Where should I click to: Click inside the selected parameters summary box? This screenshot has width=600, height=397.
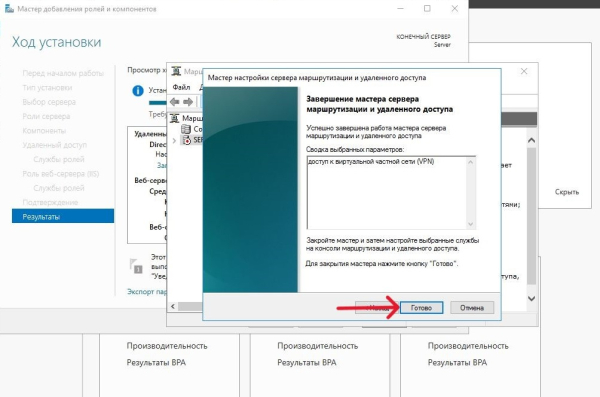(391, 193)
